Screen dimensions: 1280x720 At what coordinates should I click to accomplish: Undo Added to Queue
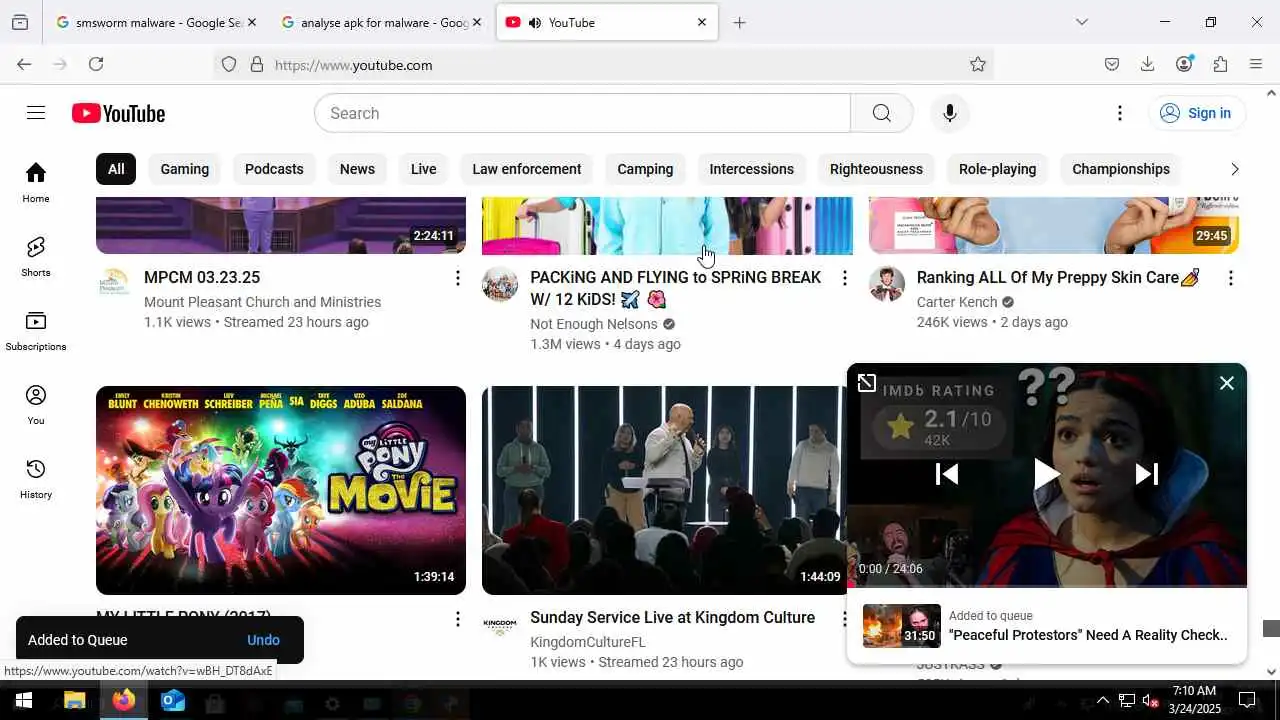click(263, 640)
